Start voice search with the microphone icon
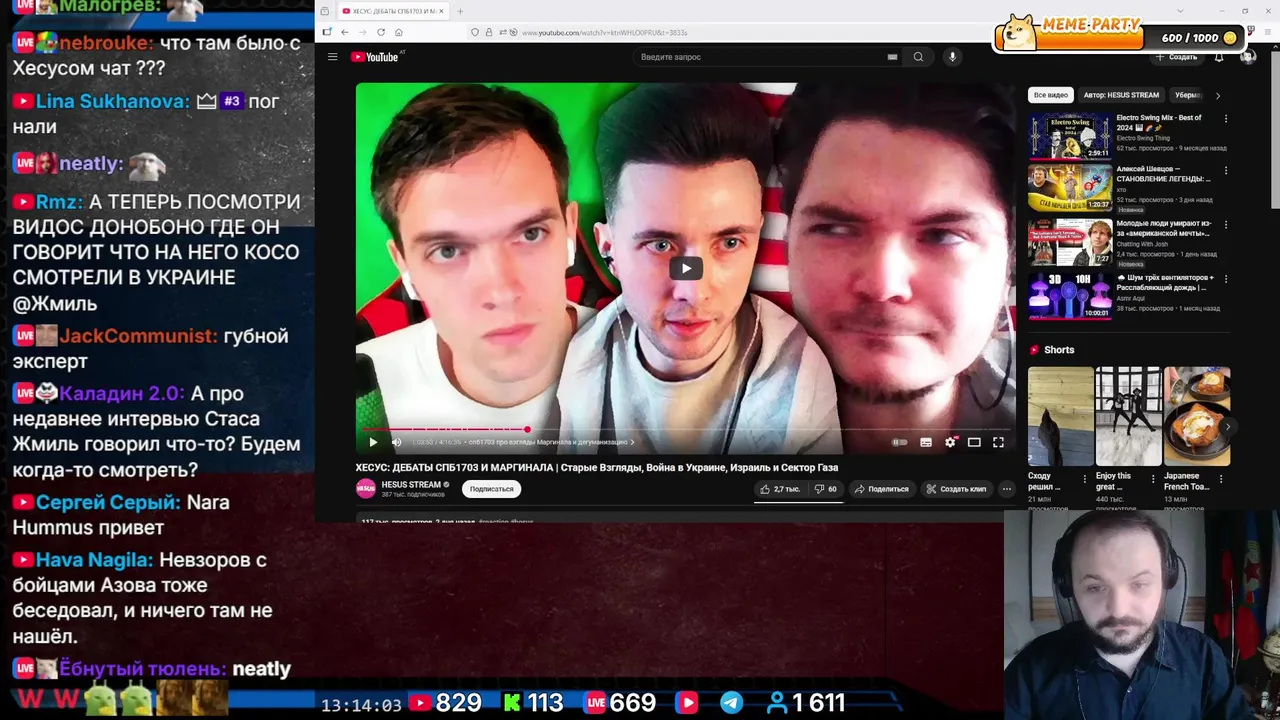 (x=952, y=57)
